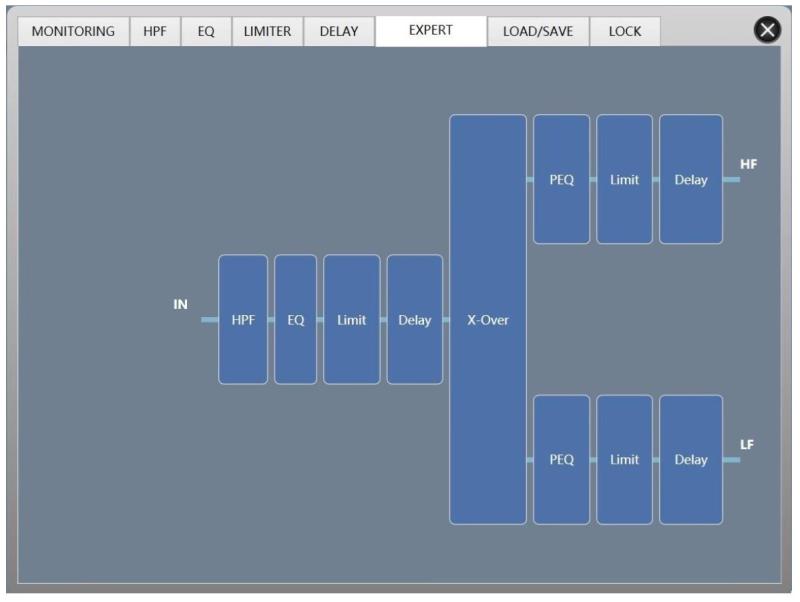Open the LOAD/SAVE tab

538,31
